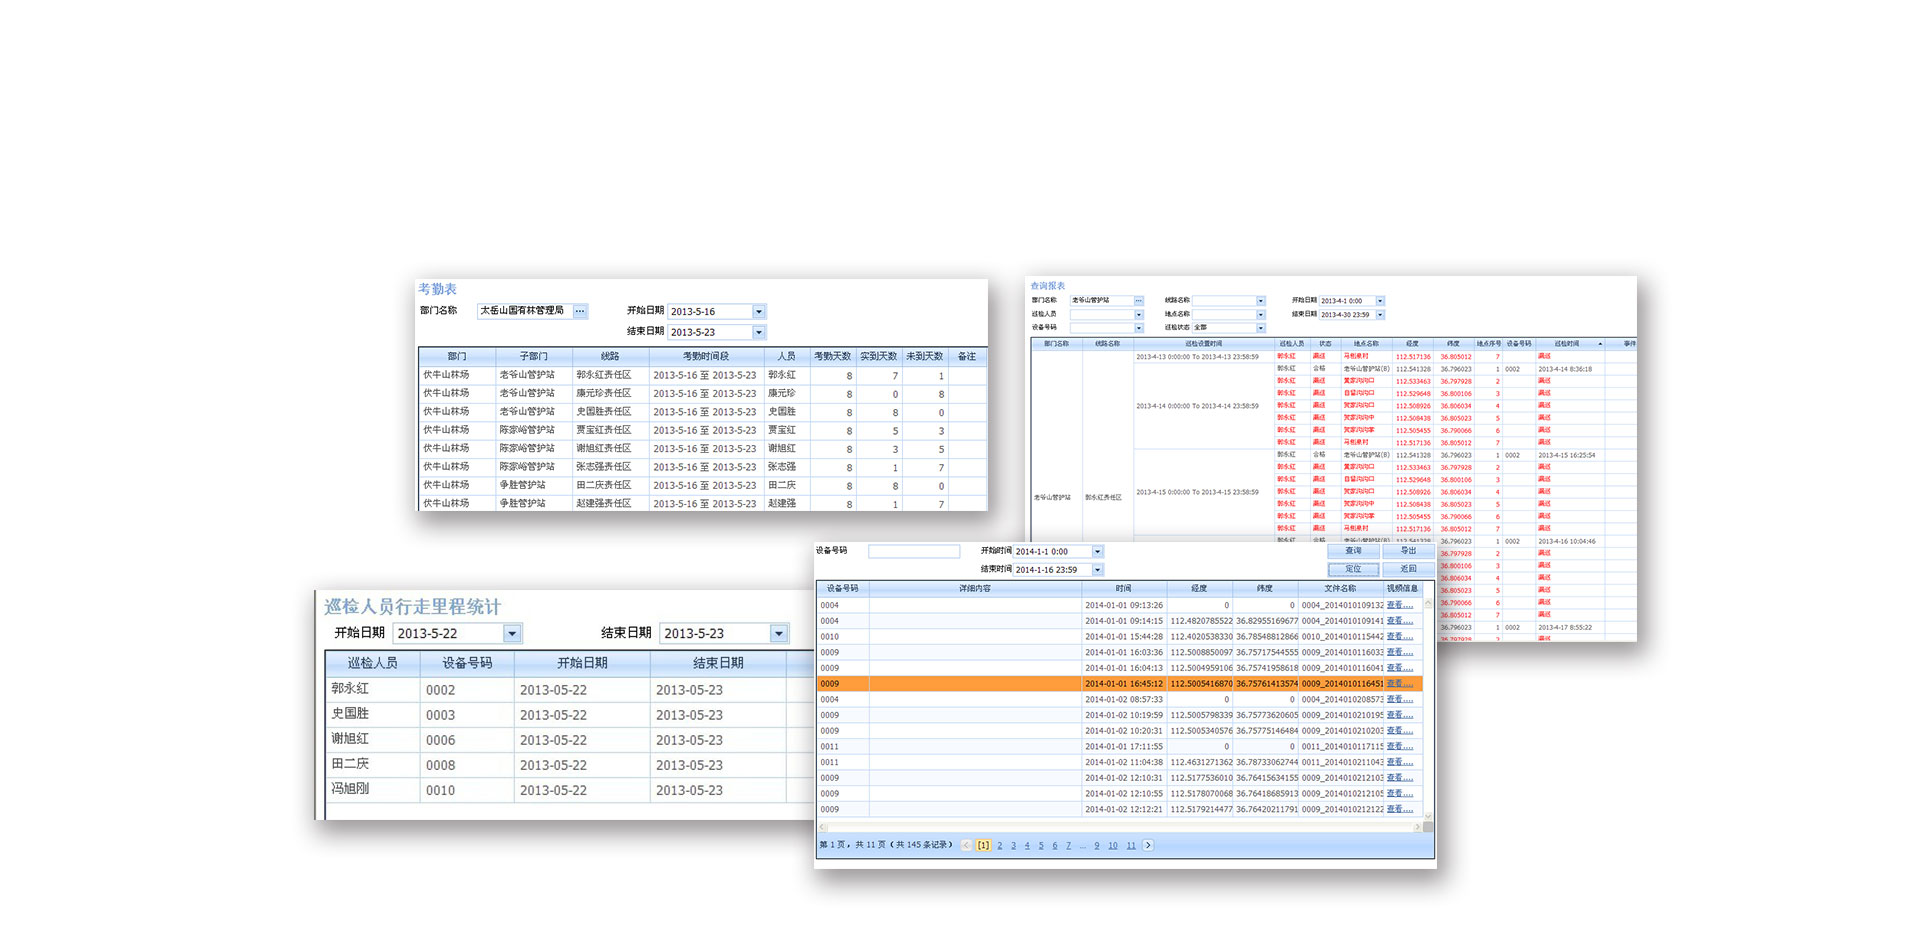Screen dimensions: 1920x943
Task: Click previous page arrow in pagination
Action: [x=966, y=845]
